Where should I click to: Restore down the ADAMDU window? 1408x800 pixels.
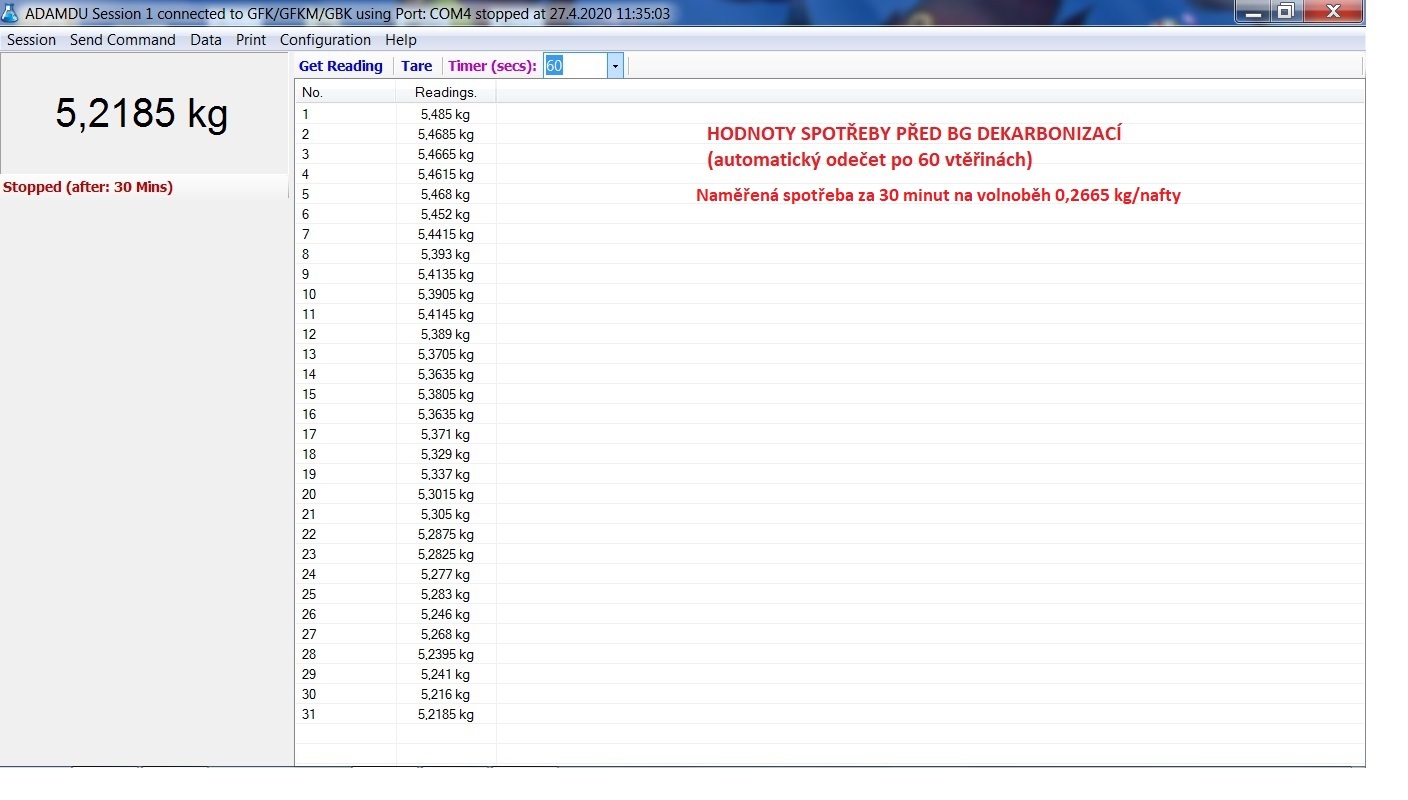click(x=1286, y=11)
